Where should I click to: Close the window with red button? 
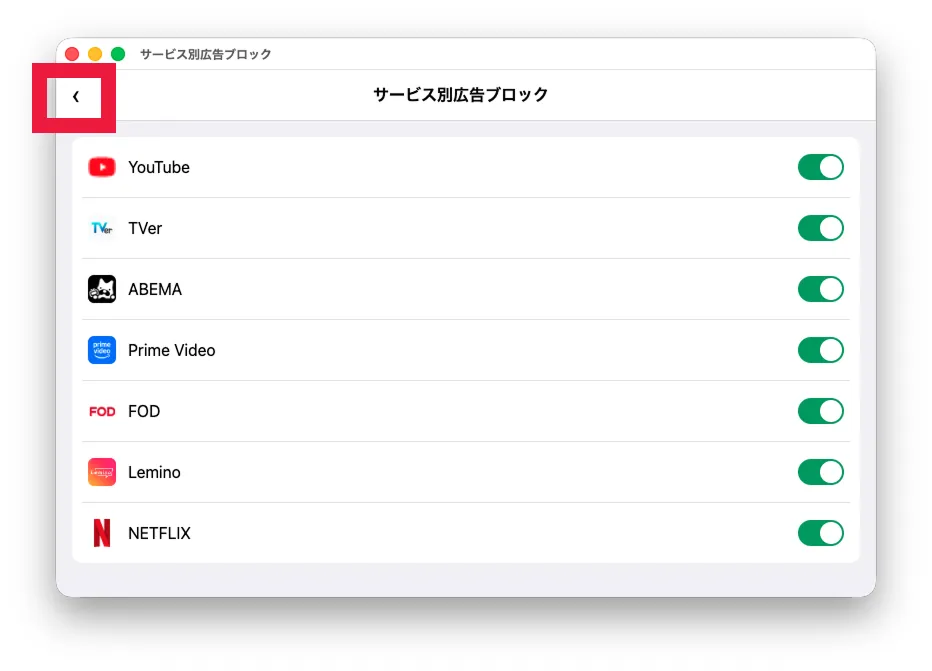pyautogui.click(x=72, y=54)
